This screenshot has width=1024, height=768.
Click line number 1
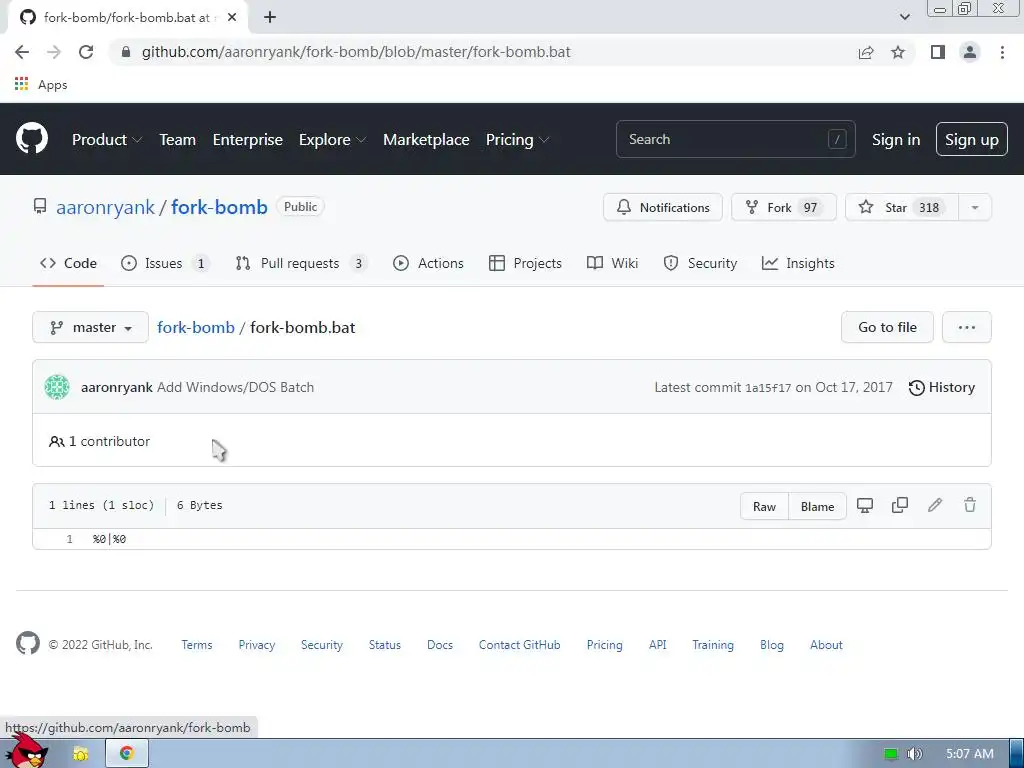(69, 539)
